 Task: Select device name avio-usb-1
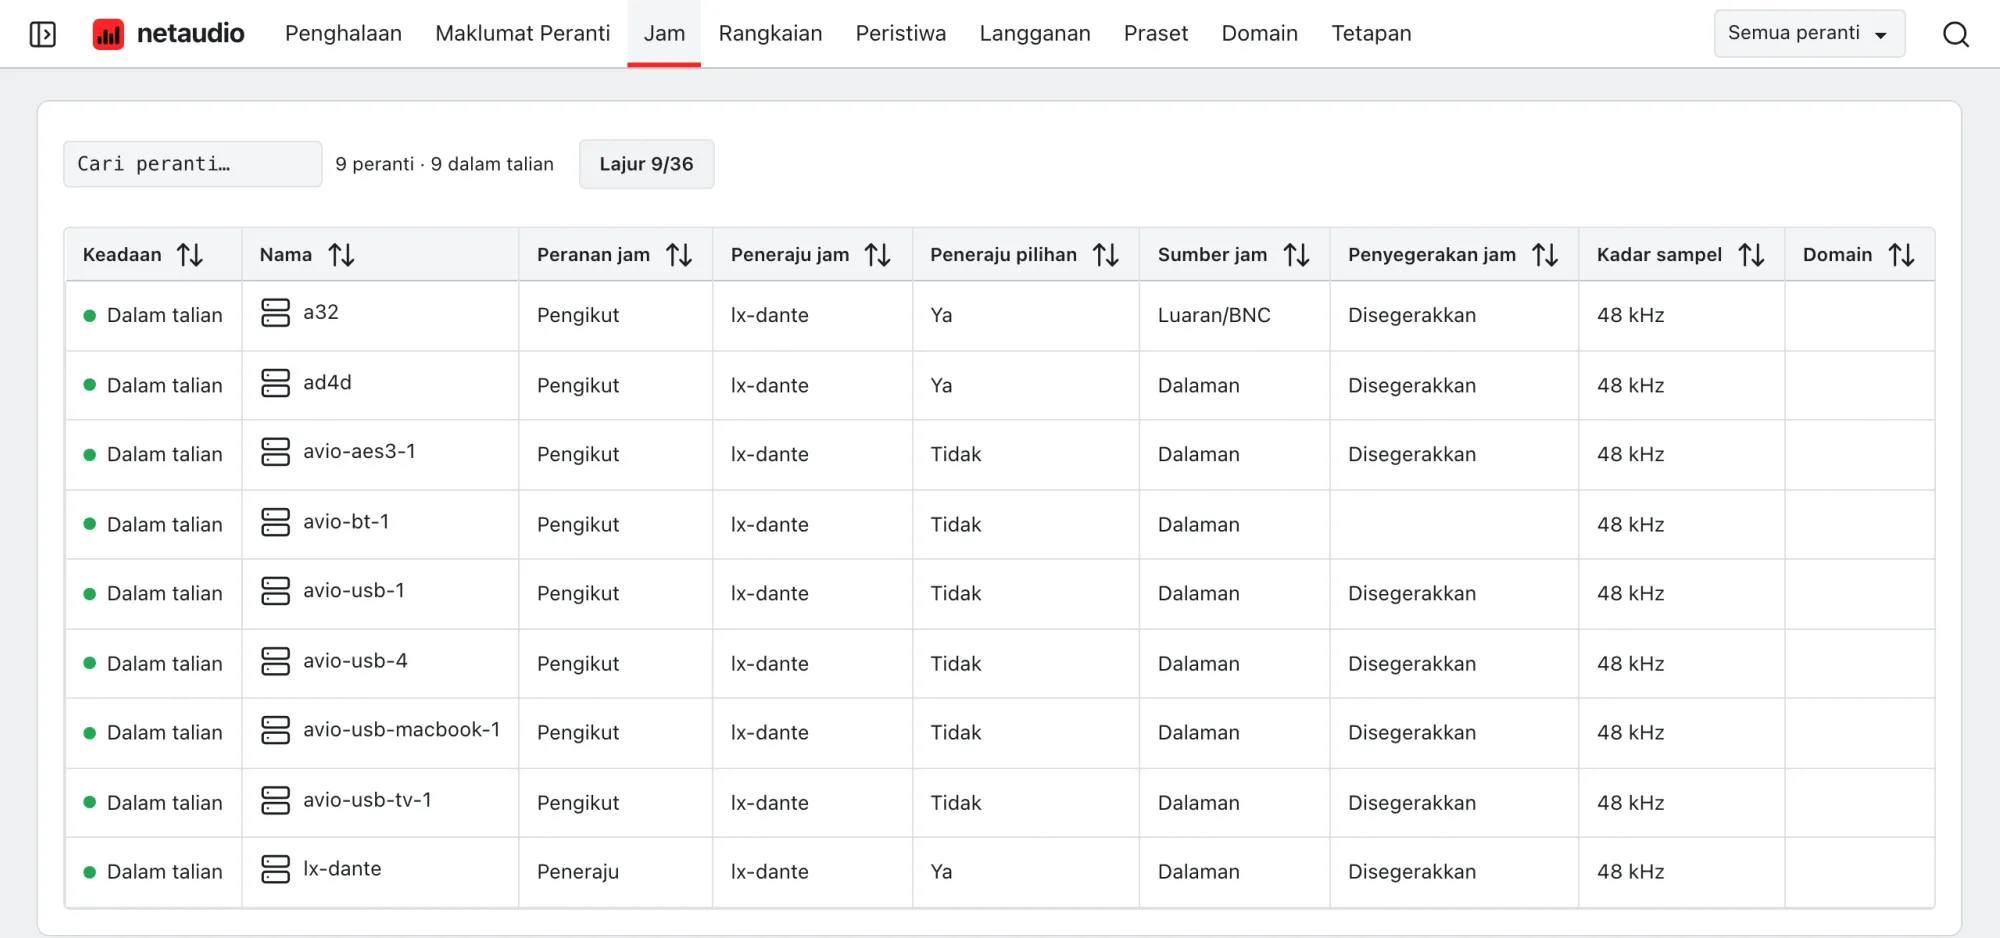[354, 591]
